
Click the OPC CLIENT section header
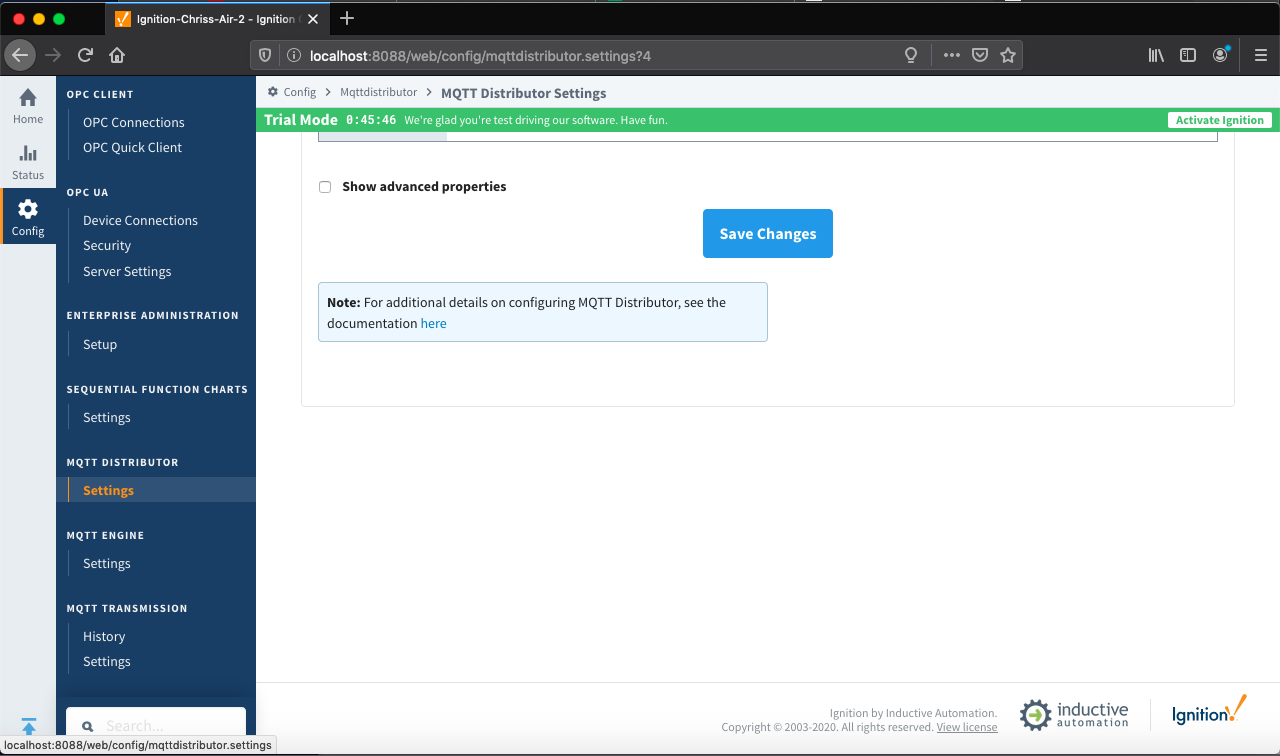pos(100,94)
